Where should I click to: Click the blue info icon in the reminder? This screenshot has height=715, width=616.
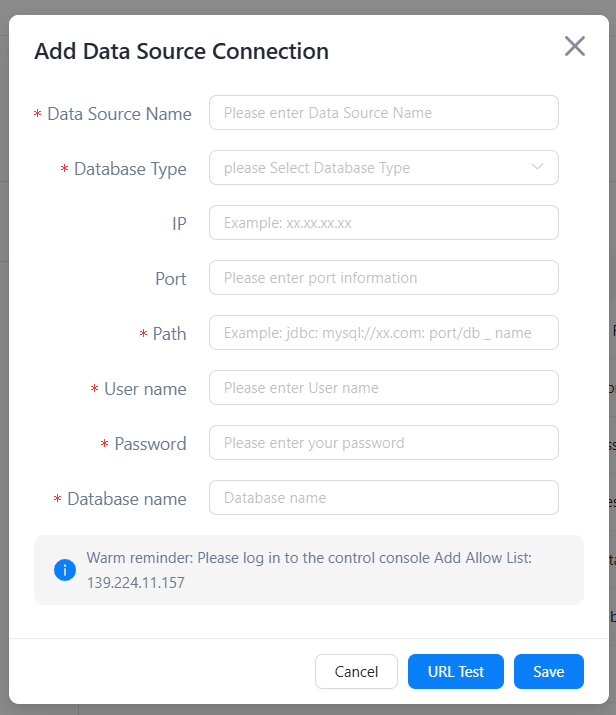click(x=65, y=570)
